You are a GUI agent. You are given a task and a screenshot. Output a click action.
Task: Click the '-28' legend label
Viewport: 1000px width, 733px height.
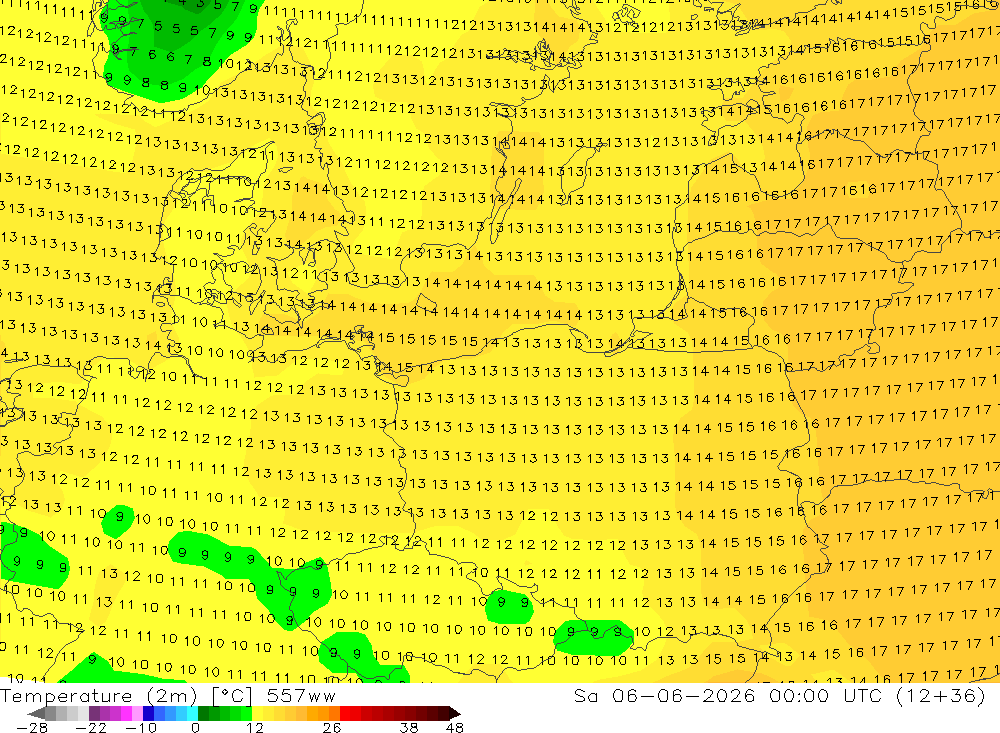pyautogui.click(x=32, y=728)
